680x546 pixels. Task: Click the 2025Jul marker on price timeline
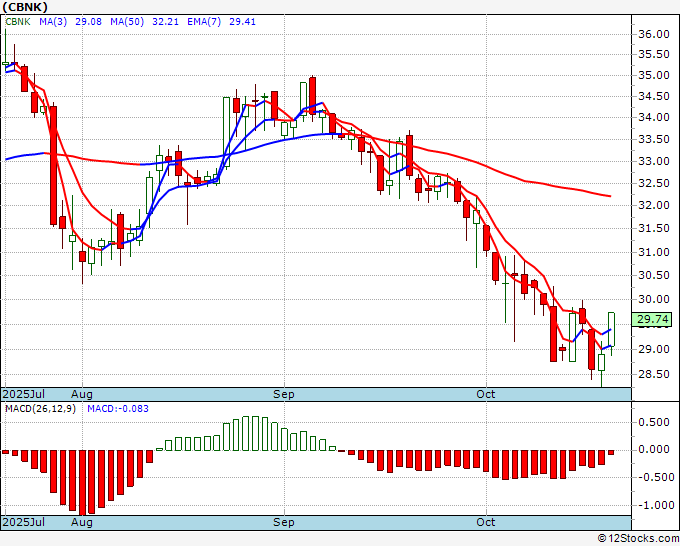click(x=24, y=395)
